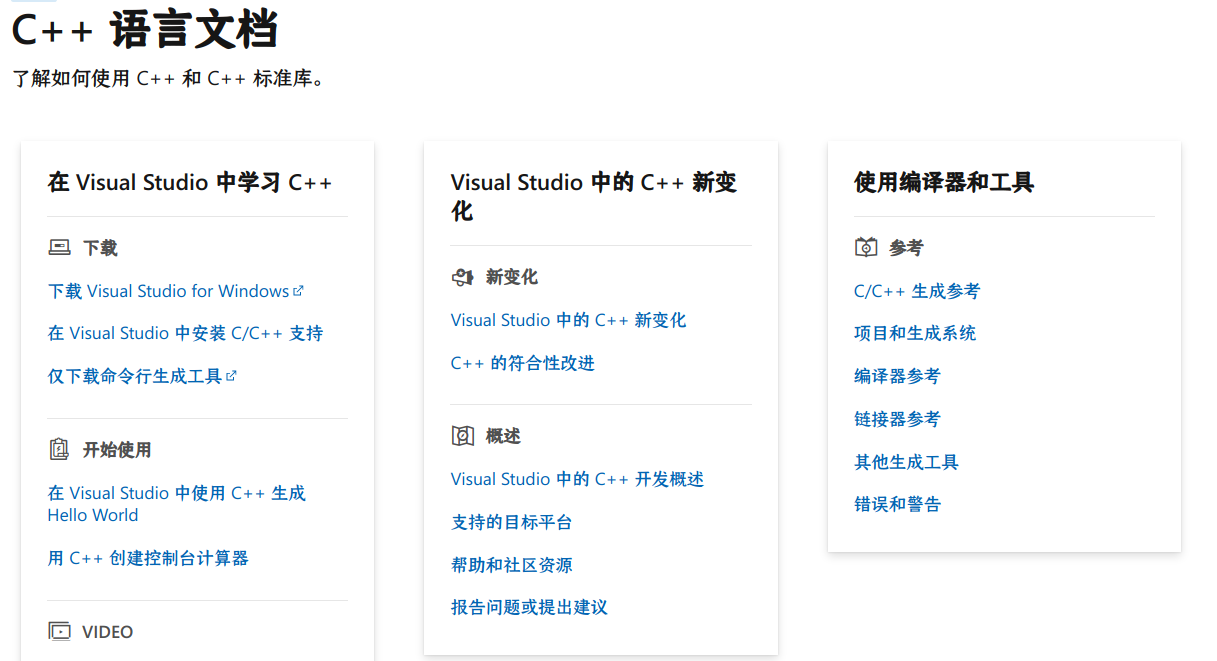Click card heading 在 Visual Studio 中学习 C++
The image size is (1217, 661).
point(190,182)
